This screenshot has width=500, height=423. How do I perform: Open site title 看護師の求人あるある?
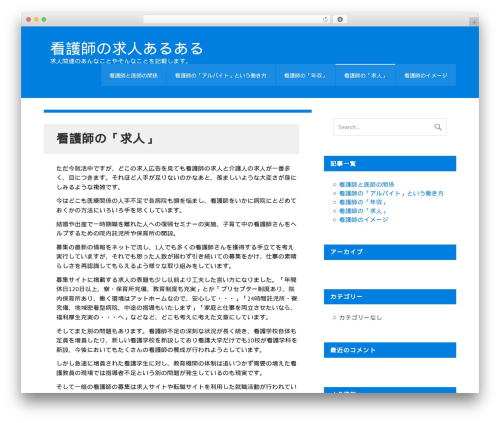tap(127, 49)
